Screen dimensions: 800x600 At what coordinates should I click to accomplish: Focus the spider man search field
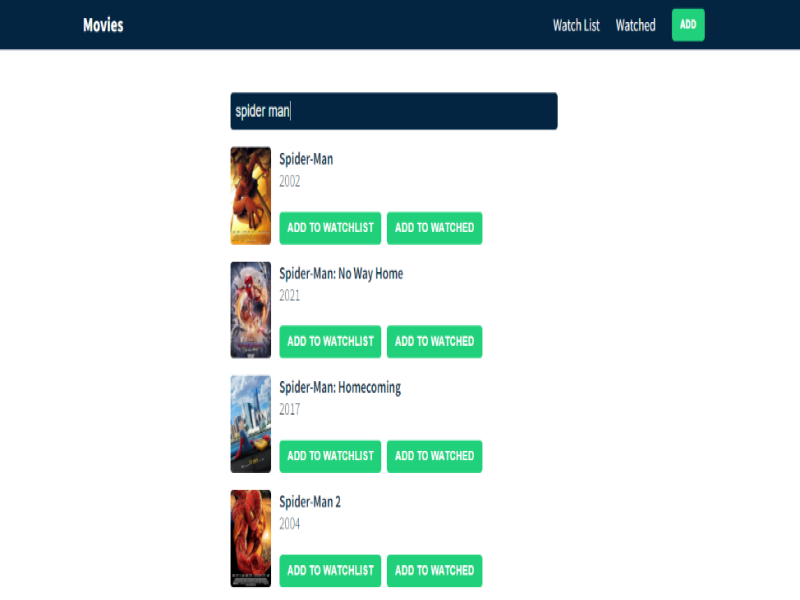click(393, 111)
